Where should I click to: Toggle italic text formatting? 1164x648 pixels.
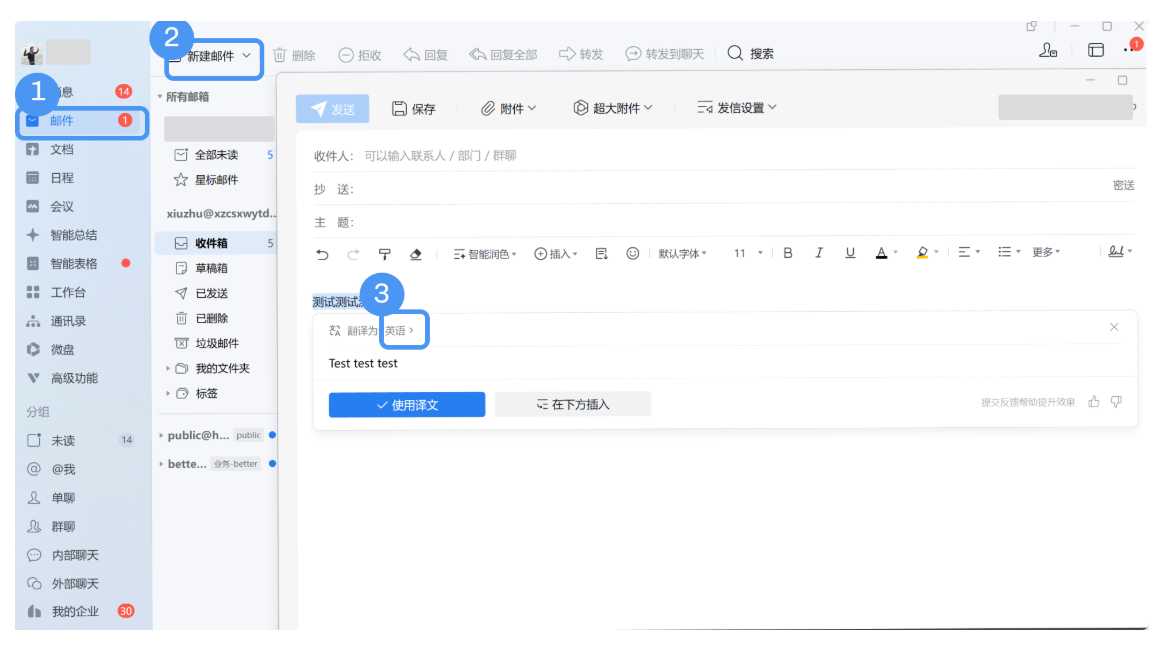[819, 253]
